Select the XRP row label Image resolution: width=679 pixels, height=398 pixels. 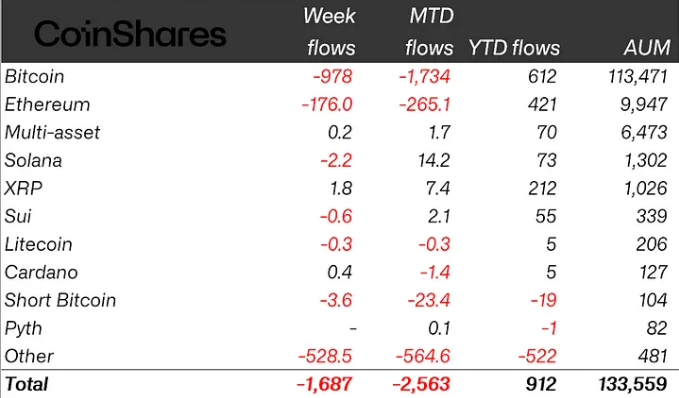coord(23,188)
